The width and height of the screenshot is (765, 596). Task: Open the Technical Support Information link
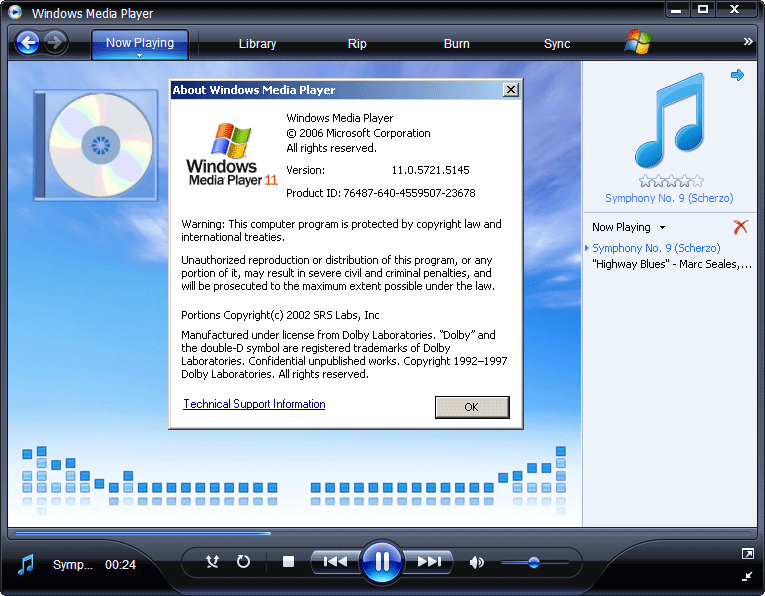click(x=254, y=404)
